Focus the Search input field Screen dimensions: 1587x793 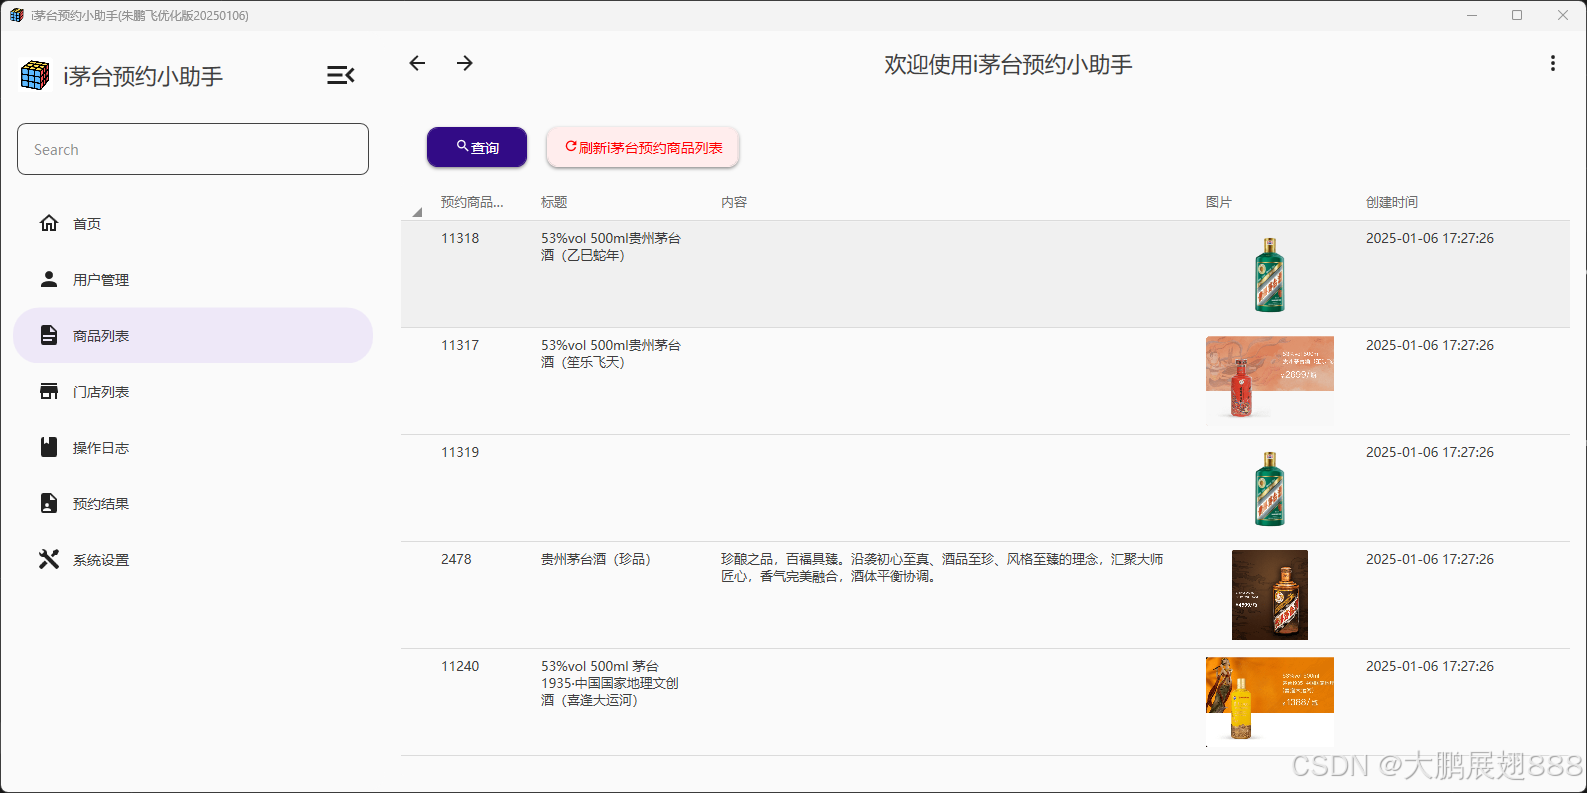(x=193, y=149)
